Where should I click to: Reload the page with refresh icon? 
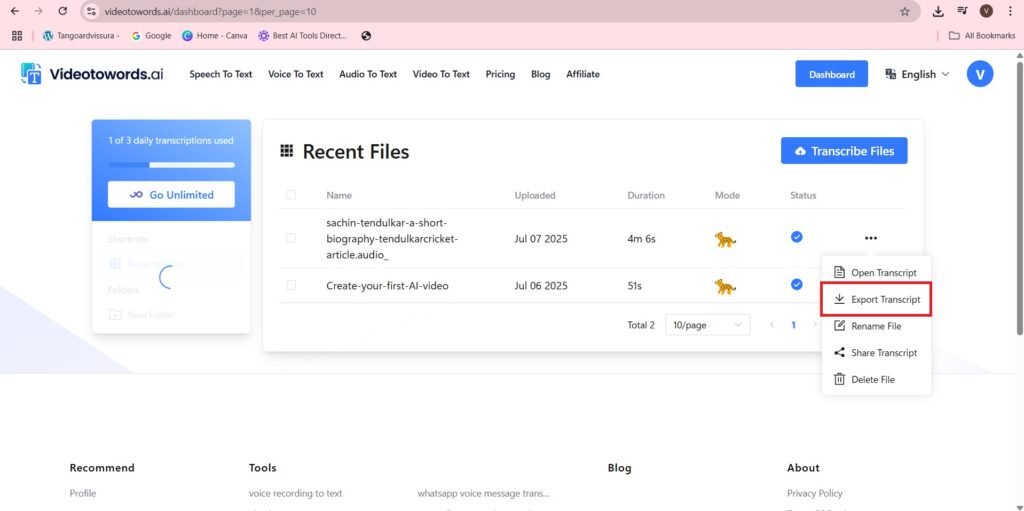63,11
